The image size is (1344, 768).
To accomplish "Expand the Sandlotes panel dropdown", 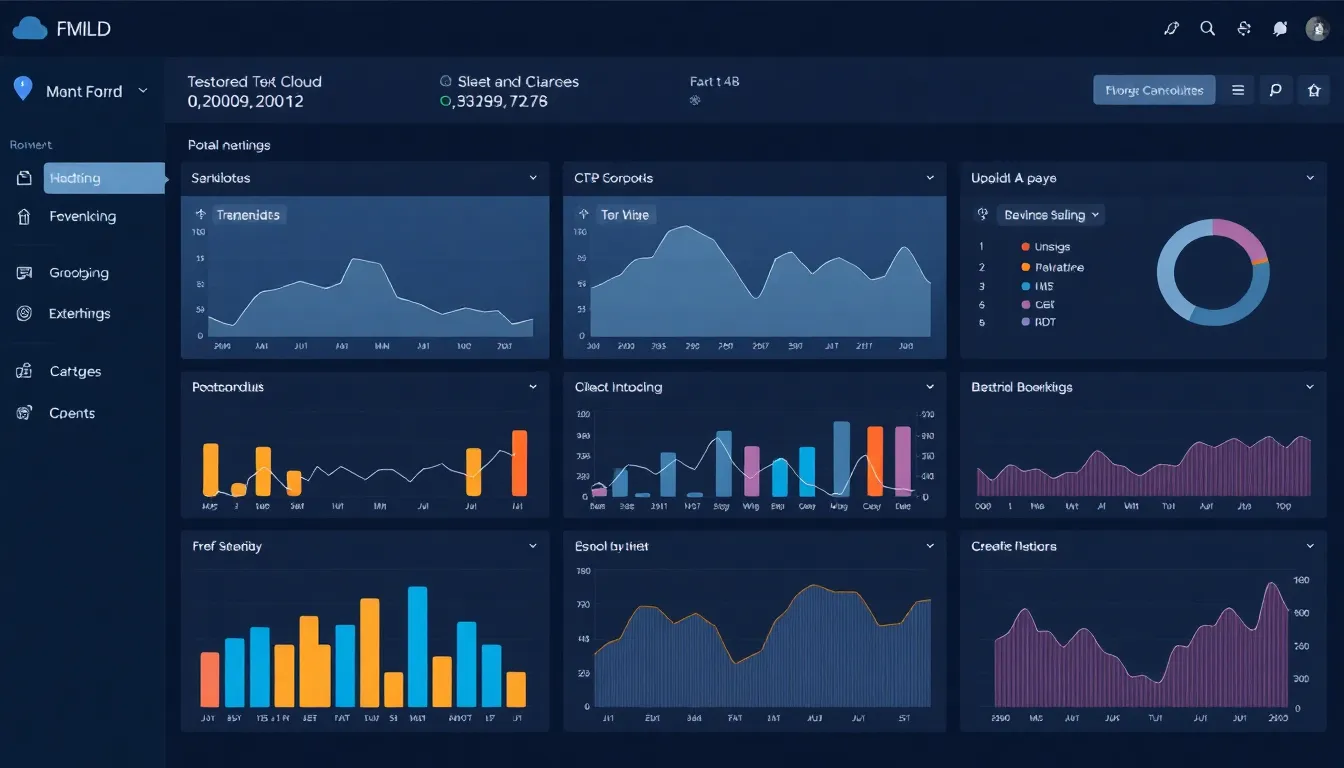I will [x=533, y=177].
